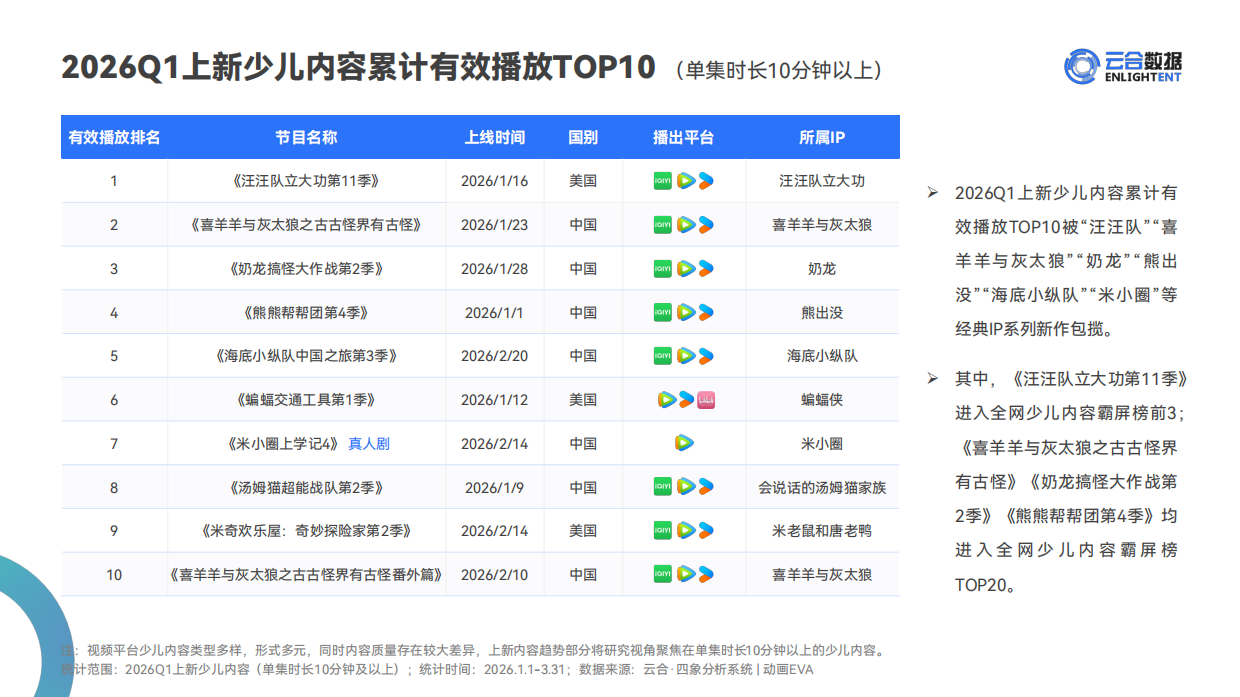Click the subtitle （单集时长10分钟以上）
Viewport: 1240px width, 697px height.
coord(779,70)
